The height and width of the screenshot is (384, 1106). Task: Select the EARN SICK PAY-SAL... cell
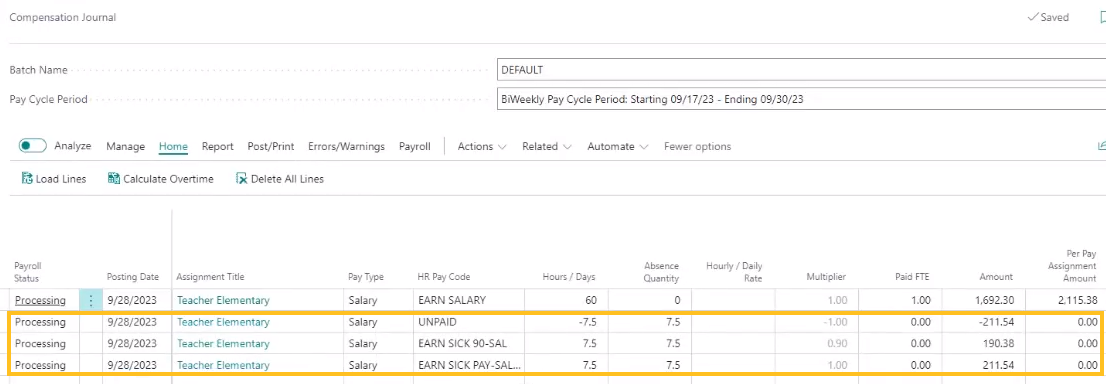[468, 365]
